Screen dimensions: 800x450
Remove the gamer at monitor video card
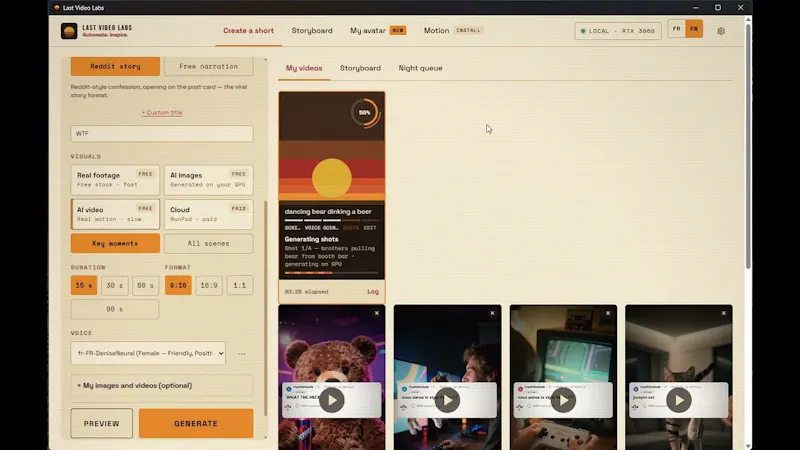click(x=492, y=313)
